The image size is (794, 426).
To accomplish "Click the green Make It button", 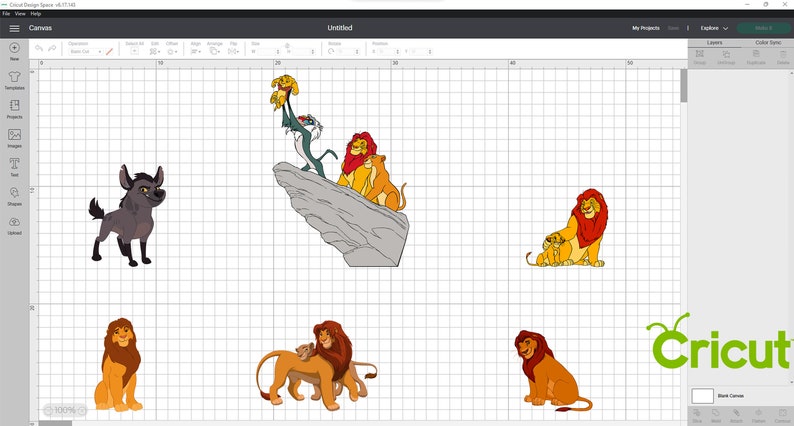I will pyautogui.click(x=763, y=28).
